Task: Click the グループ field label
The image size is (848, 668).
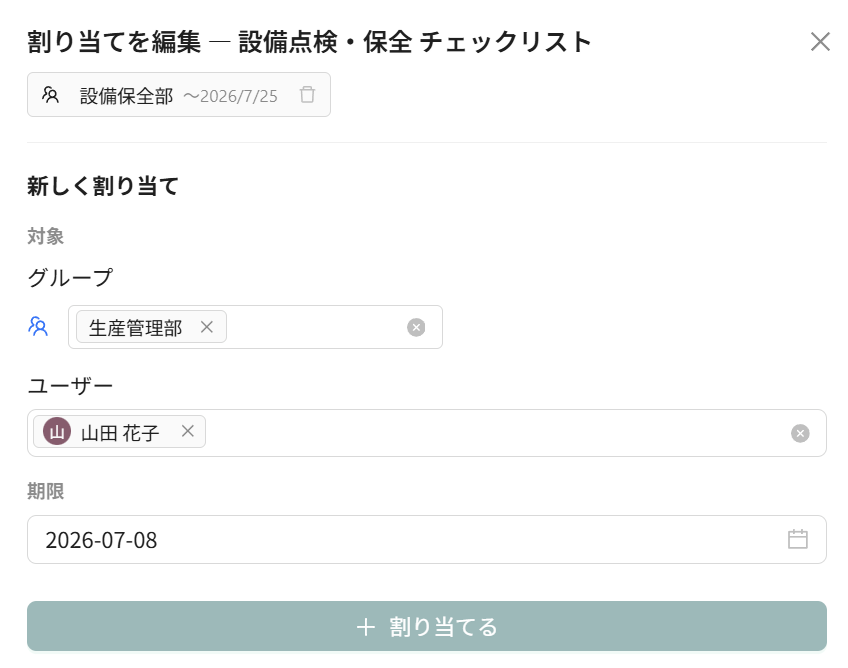Action: click(x=70, y=277)
